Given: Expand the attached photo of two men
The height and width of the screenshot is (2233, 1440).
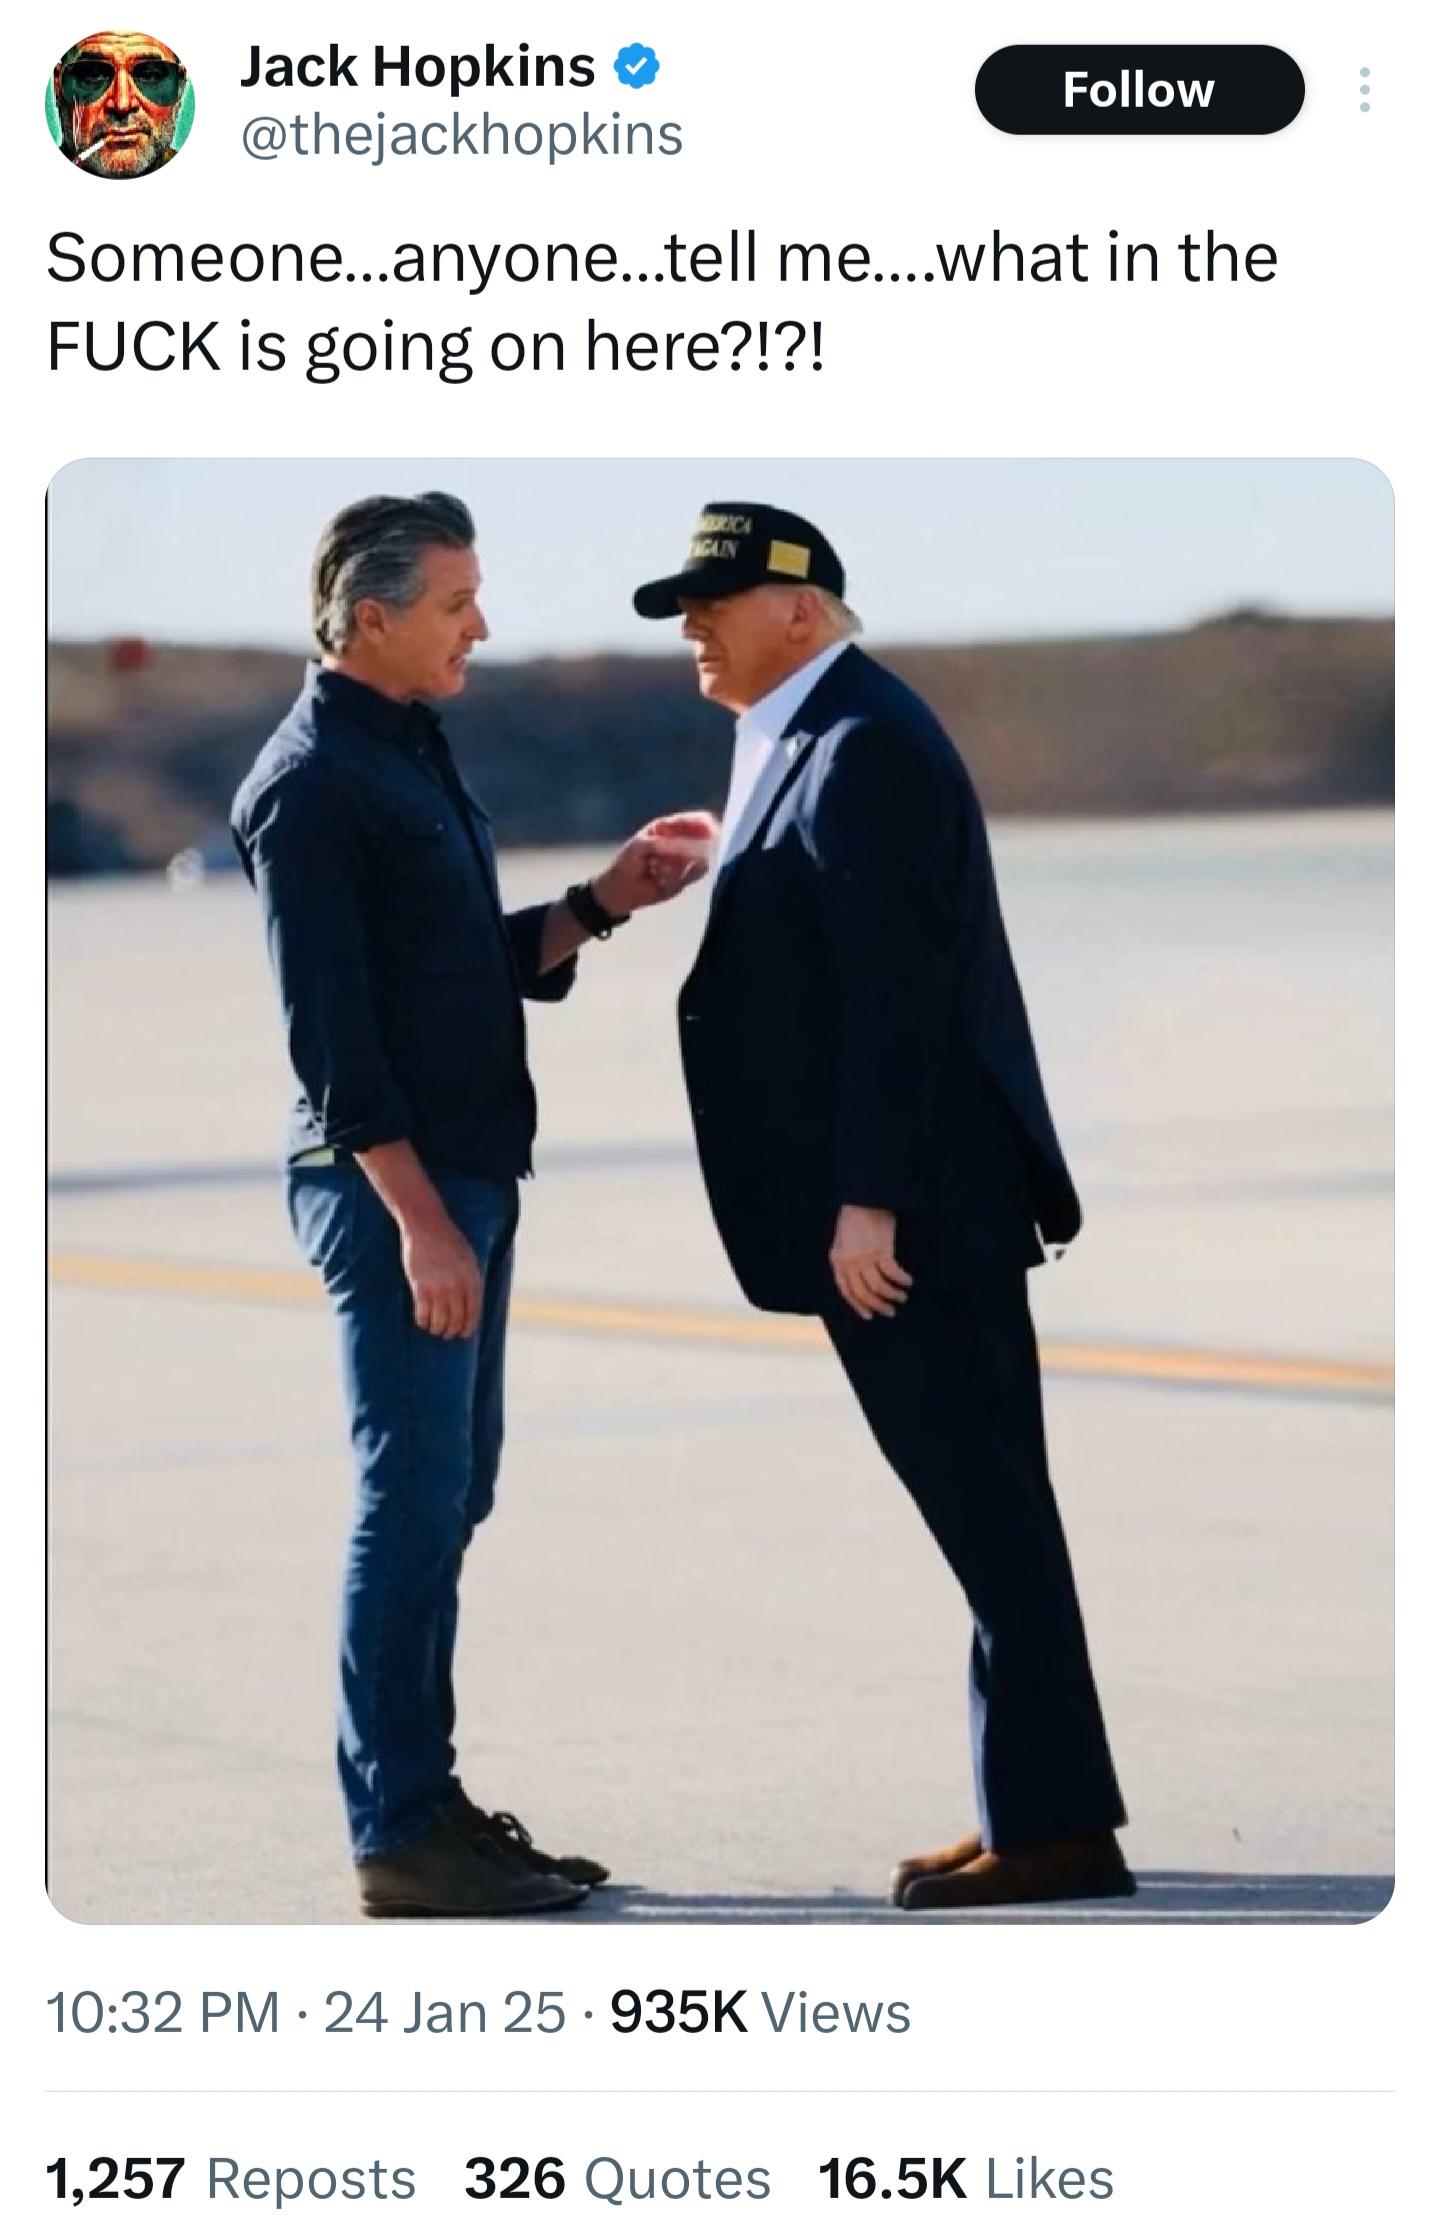Looking at the screenshot, I should click(x=720, y=1190).
